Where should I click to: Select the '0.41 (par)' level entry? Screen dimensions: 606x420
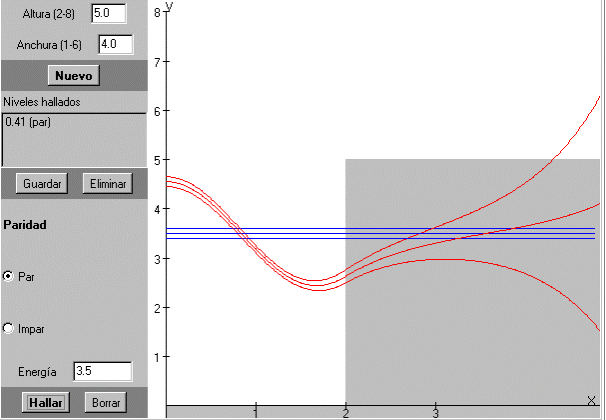[x=28, y=122]
